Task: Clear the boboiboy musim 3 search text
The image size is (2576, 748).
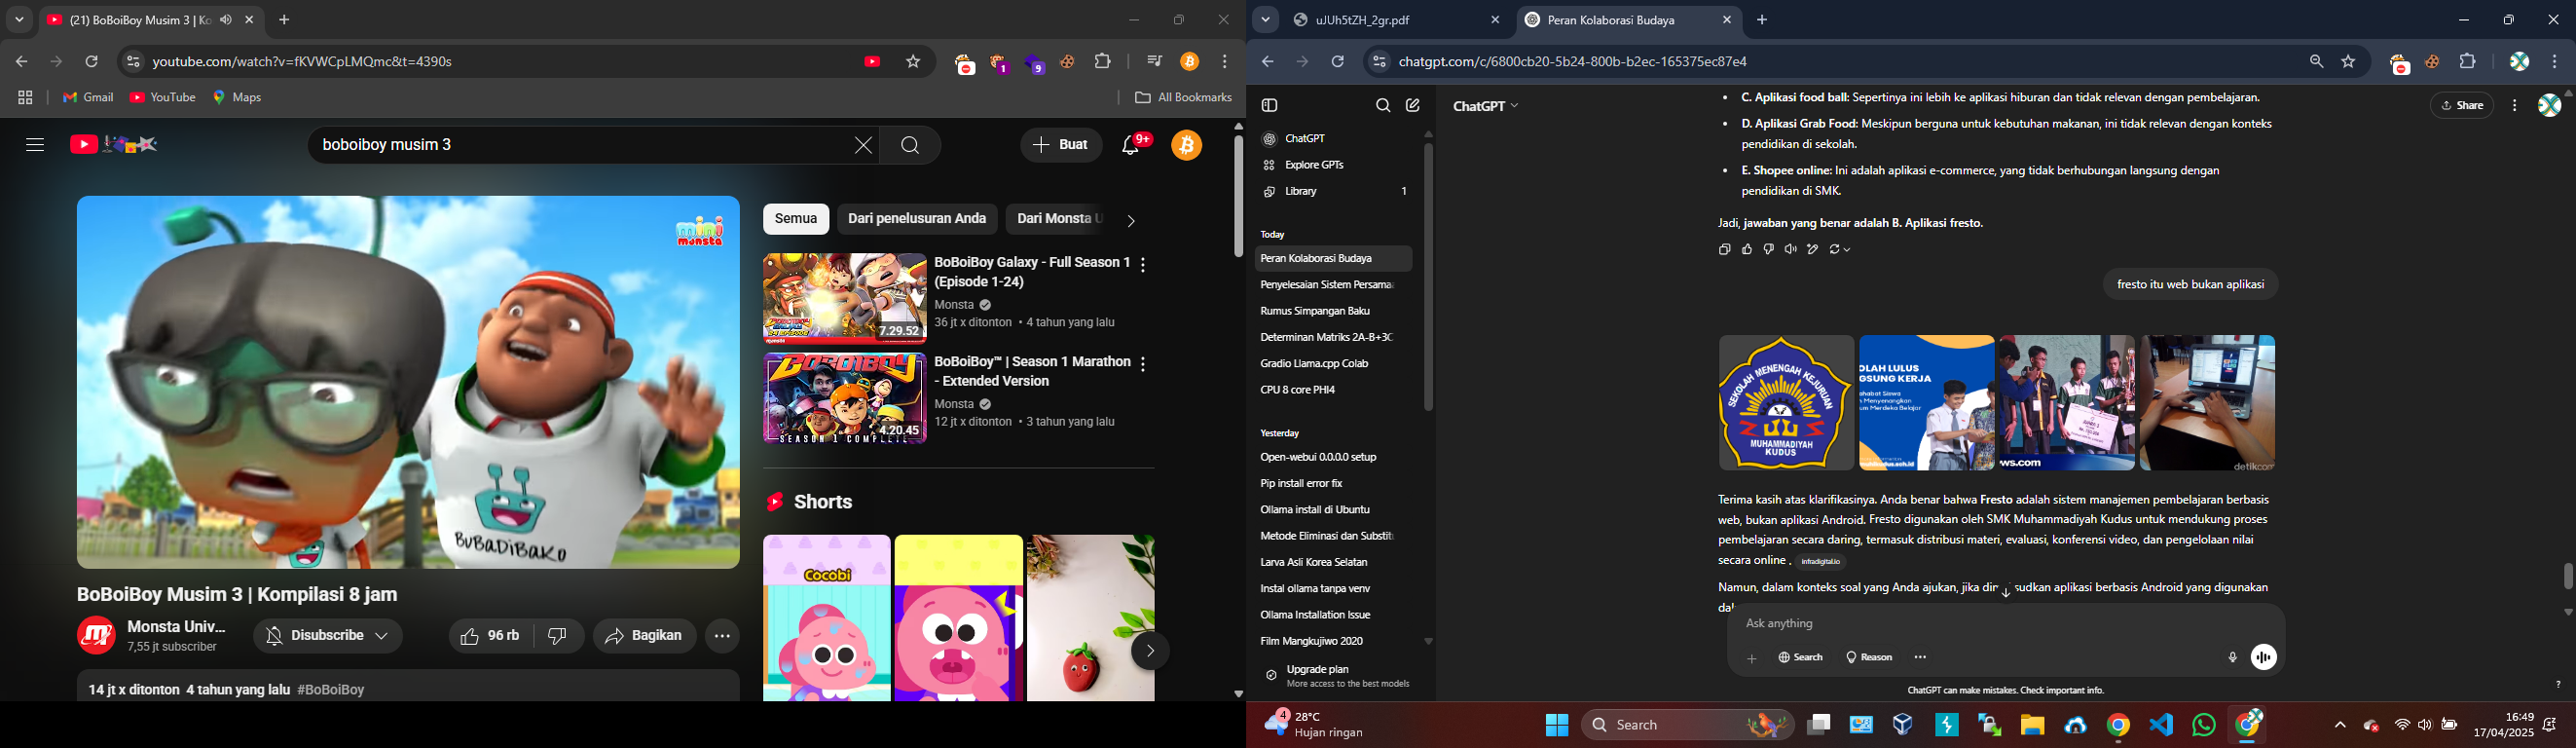Action: [x=863, y=146]
